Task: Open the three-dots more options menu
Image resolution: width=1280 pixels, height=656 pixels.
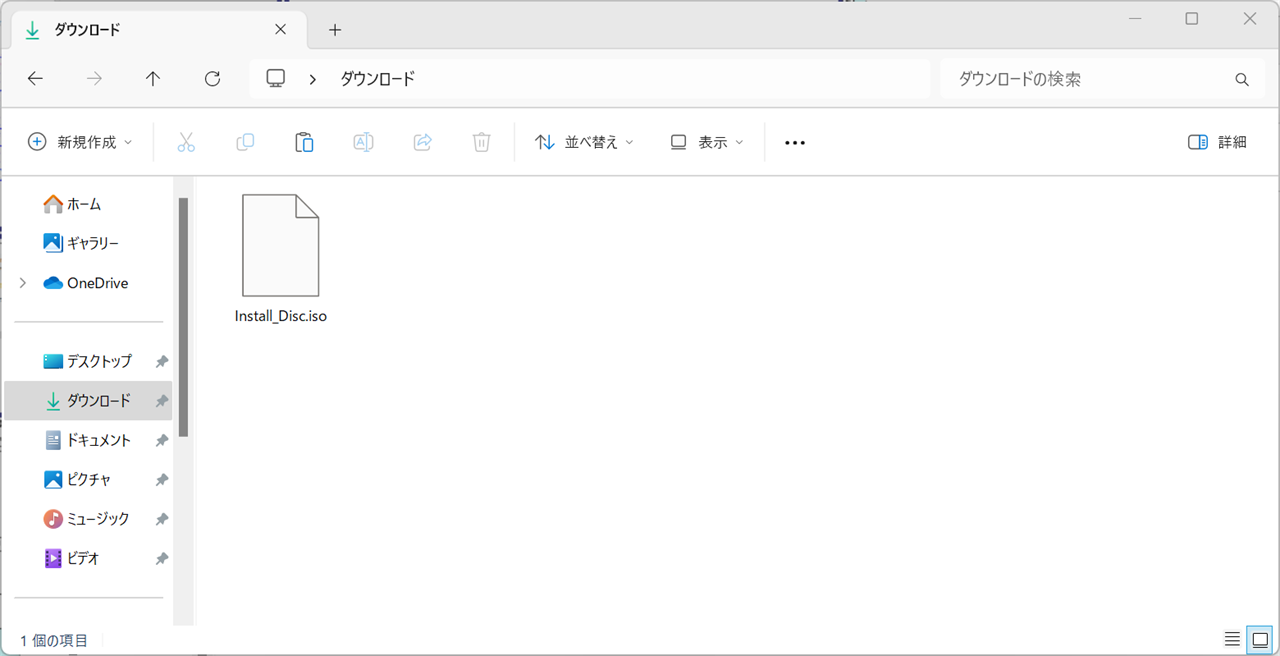Action: coord(795,142)
